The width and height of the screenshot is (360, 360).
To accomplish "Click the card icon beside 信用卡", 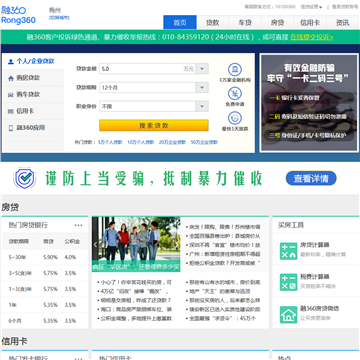I will tap(11, 111).
